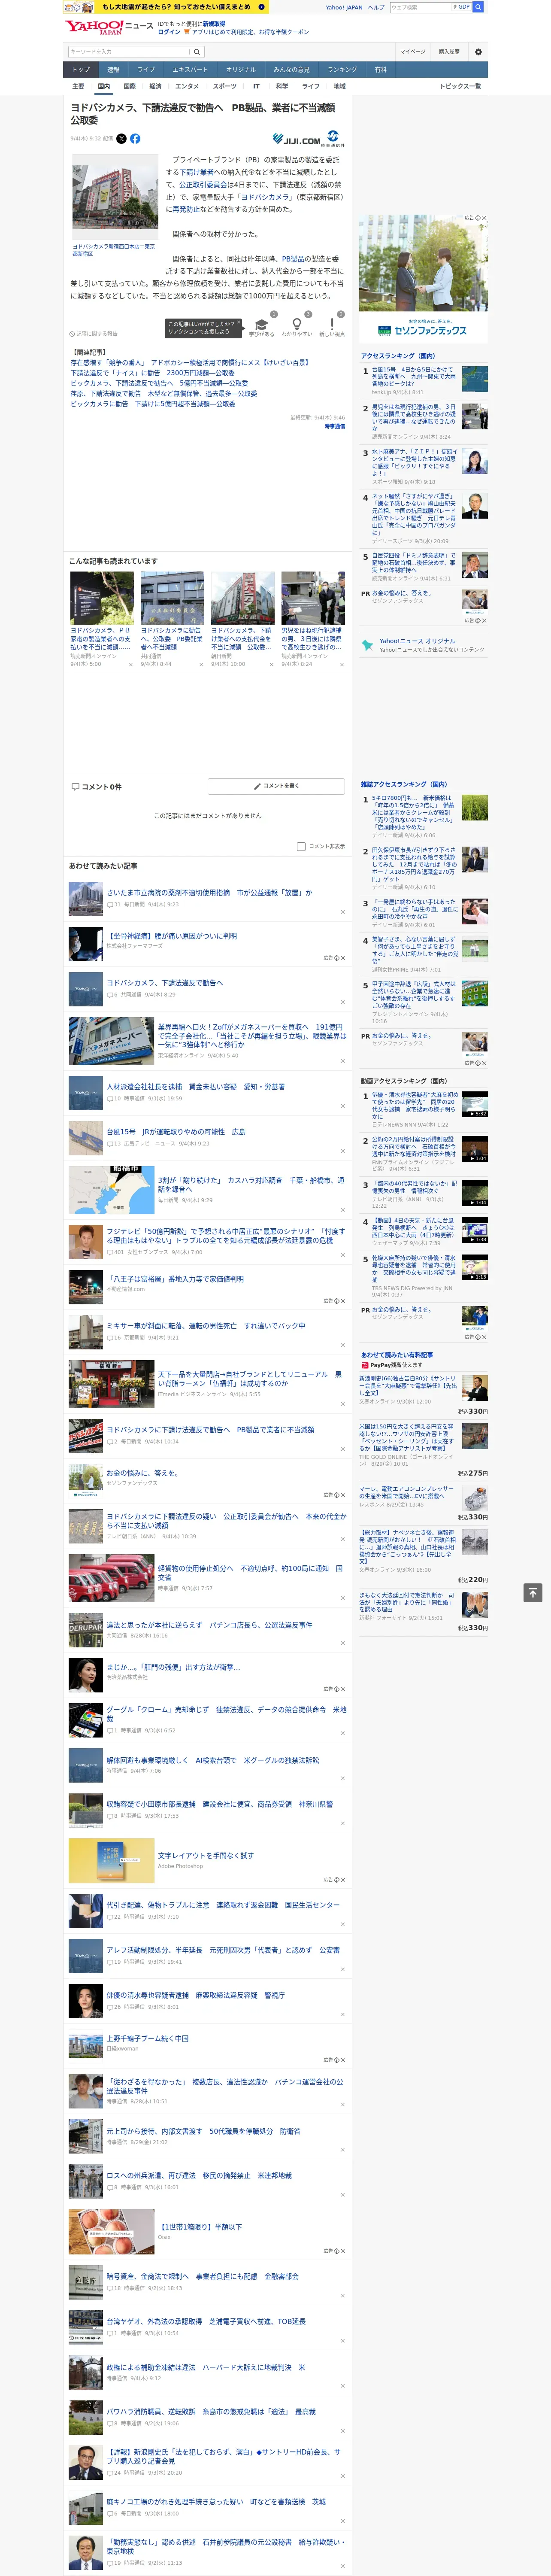
Task: Open the Yahoo! JAPAN link in header
Action: pyautogui.click(x=344, y=7)
